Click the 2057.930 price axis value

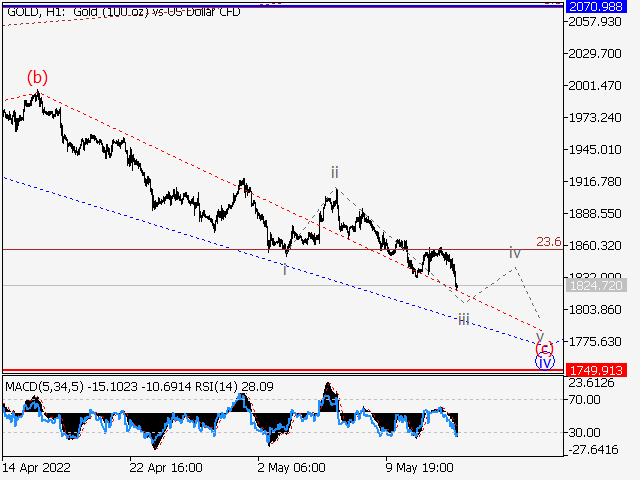tap(595, 22)
